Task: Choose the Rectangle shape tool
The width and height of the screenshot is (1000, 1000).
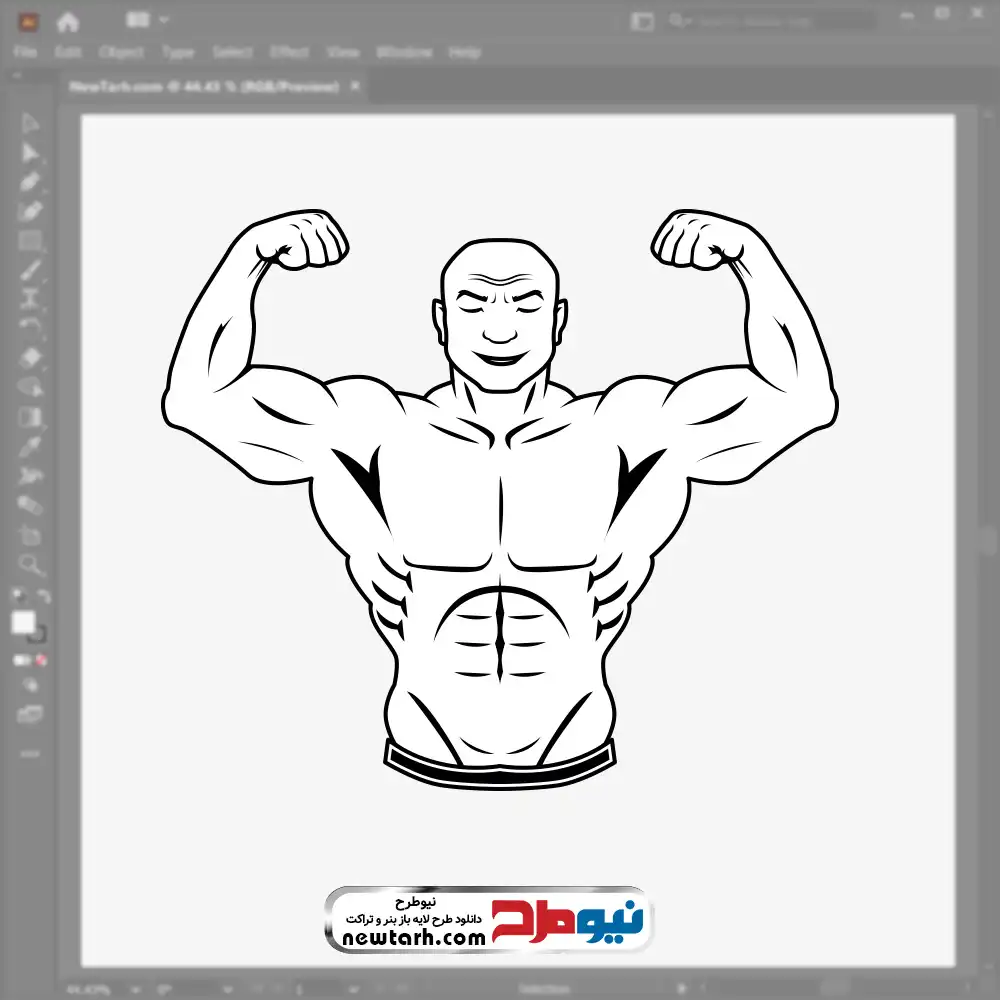Action: click(x=30, y=240)
